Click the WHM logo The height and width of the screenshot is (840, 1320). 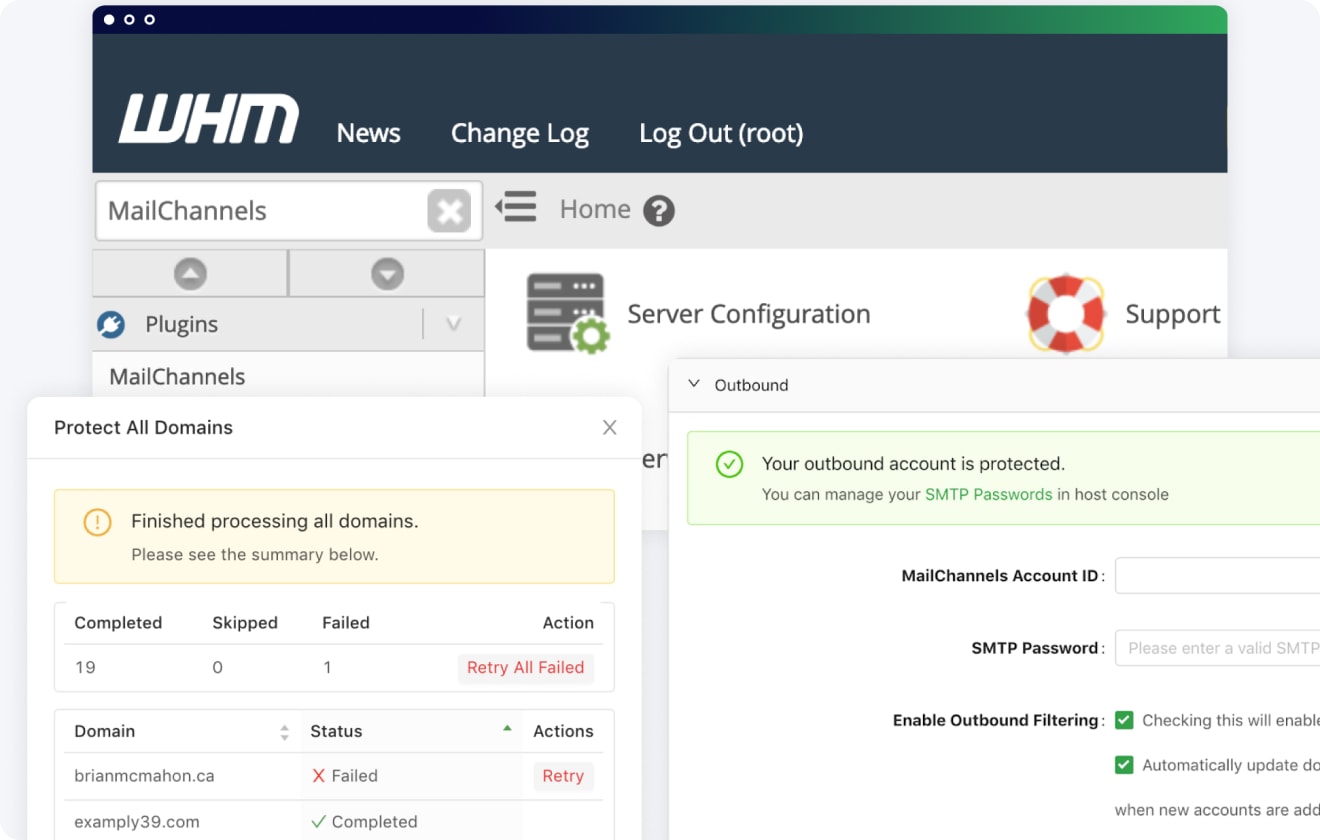coord(209,119)
